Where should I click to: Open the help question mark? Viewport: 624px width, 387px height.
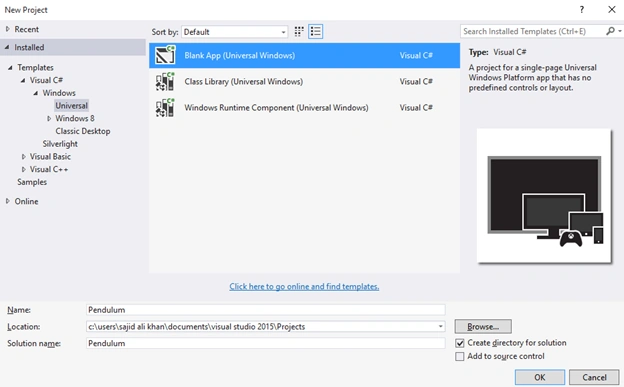click(582, 10)
